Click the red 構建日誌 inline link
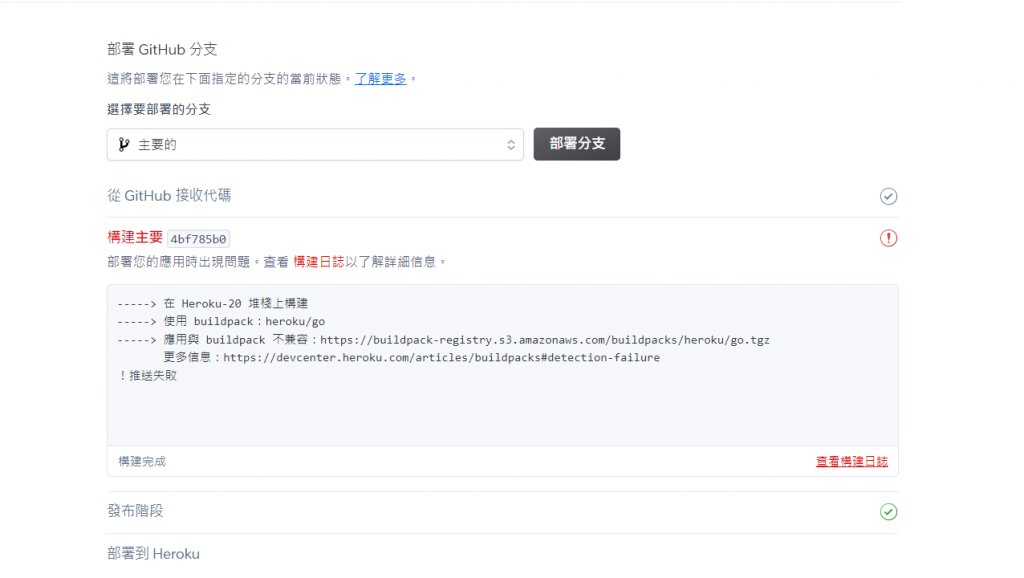Screen dimensions: 1024x578 point(319,262)
